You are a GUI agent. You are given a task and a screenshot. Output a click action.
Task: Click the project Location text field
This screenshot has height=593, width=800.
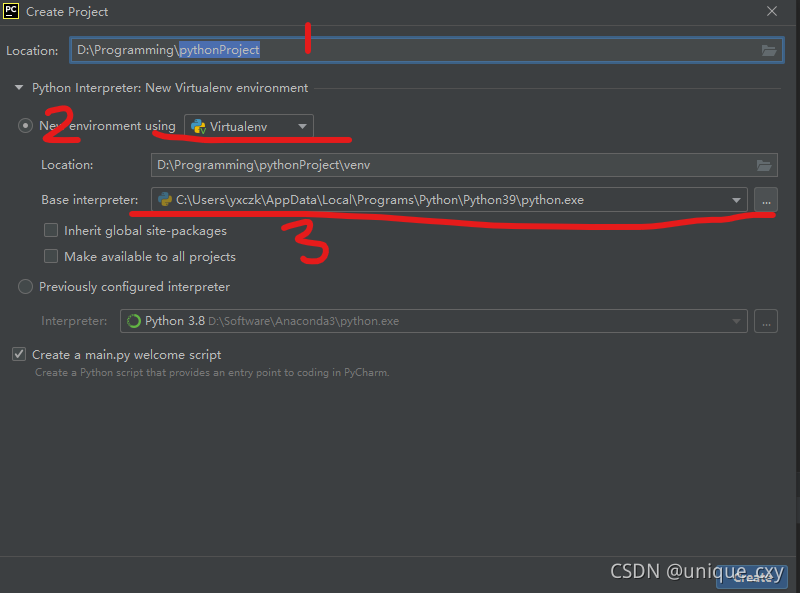click(427, 50)
